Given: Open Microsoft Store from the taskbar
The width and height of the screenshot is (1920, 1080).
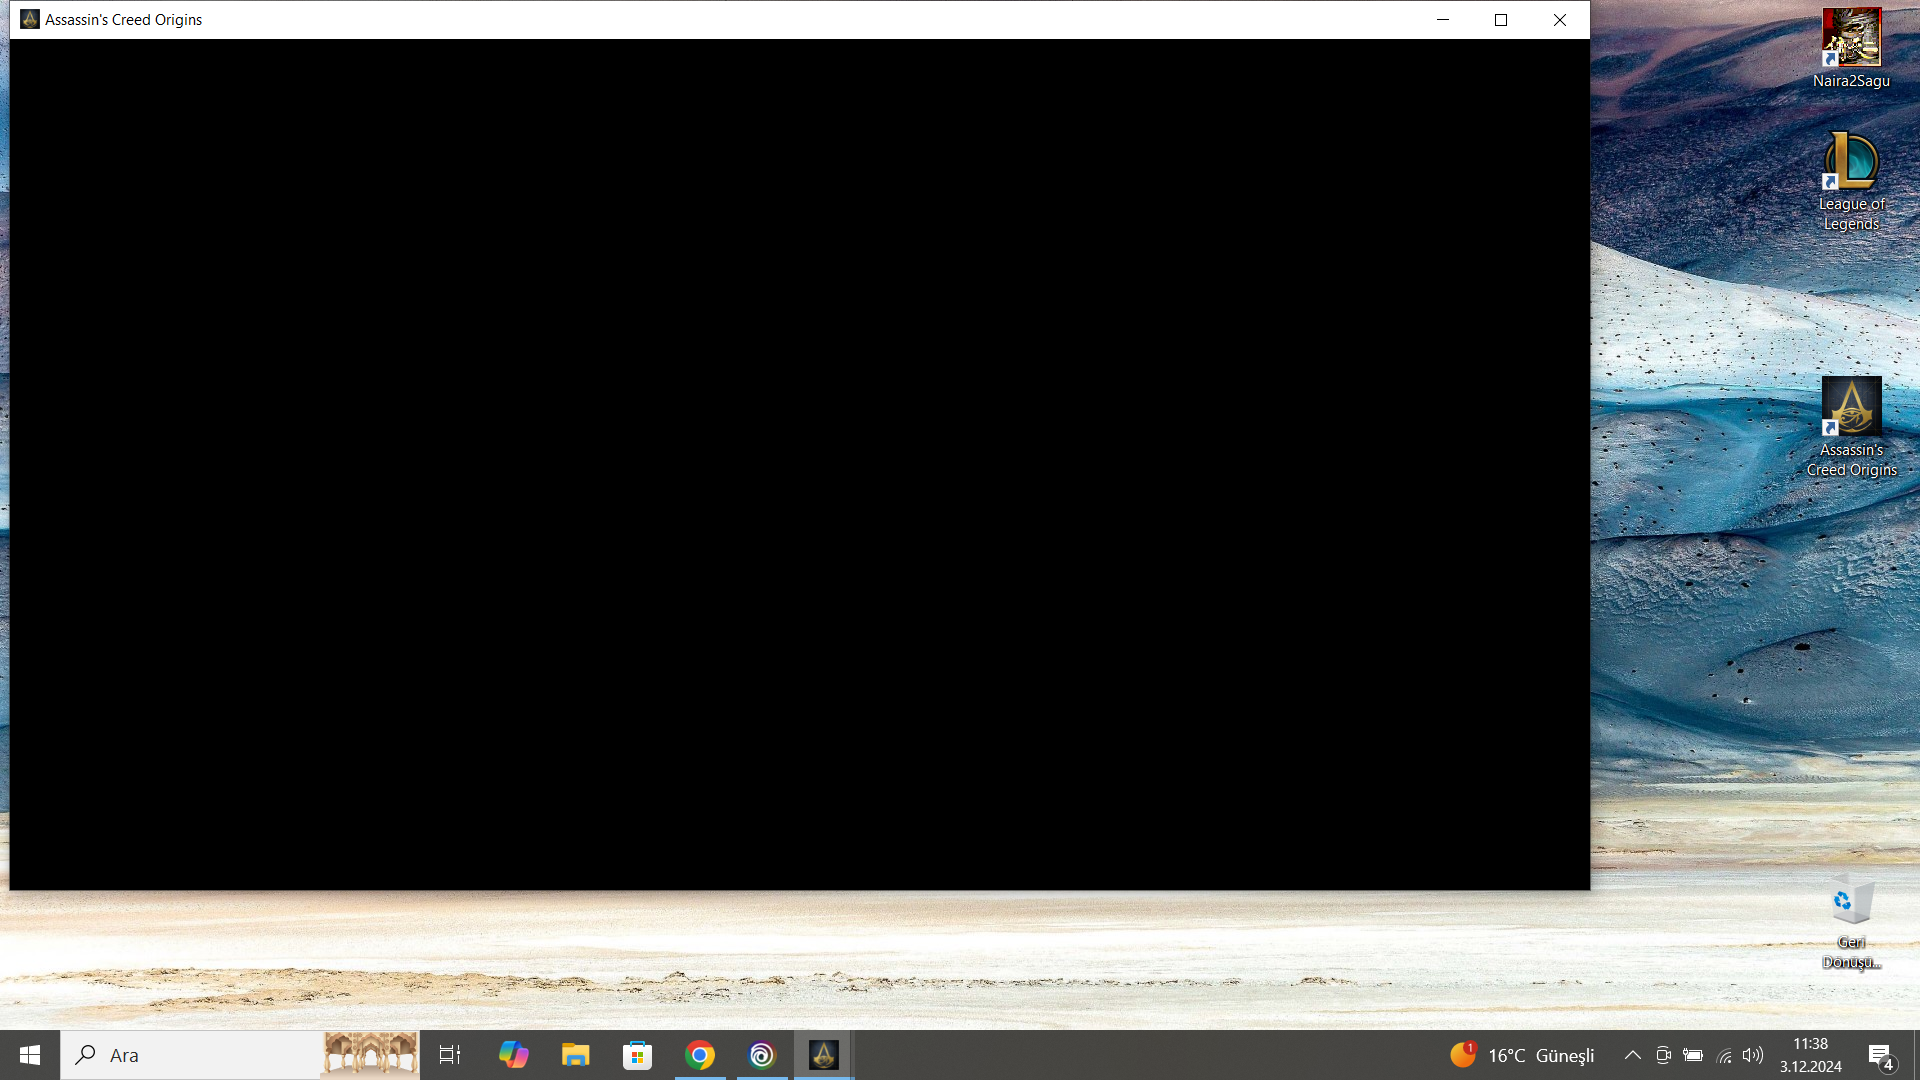Looking at the screenshot, I should [x=637, y=1055].
